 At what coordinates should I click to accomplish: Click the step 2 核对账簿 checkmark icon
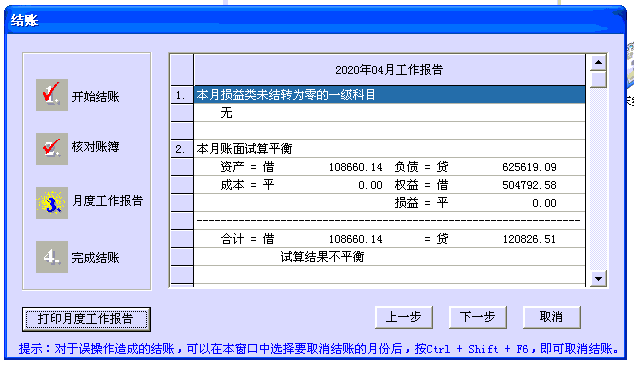[x=52, y=149]
